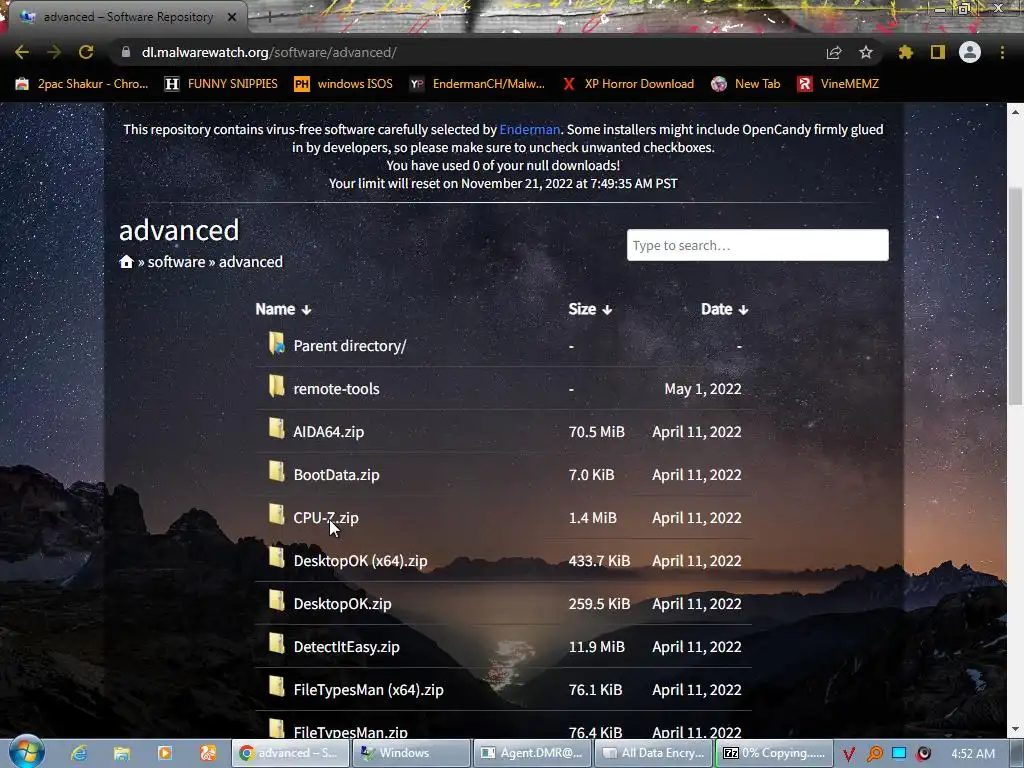The width and height of the screenshot is (1024, 768).
Task: Click the site lock icon in address bar
Action: click(126, 52)
